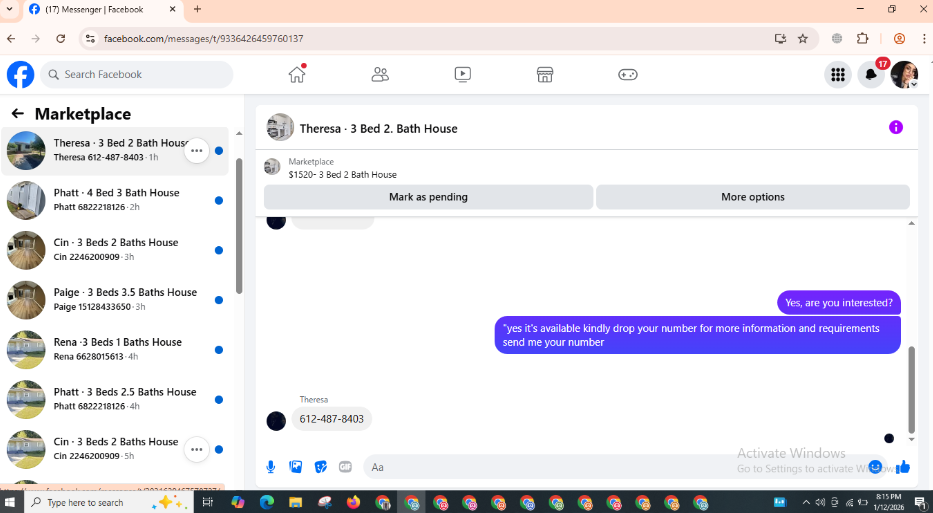Click the unread dot on Rena chat
Screen dimensions: 933x513
pyautogui.click(x=219, y=350)
